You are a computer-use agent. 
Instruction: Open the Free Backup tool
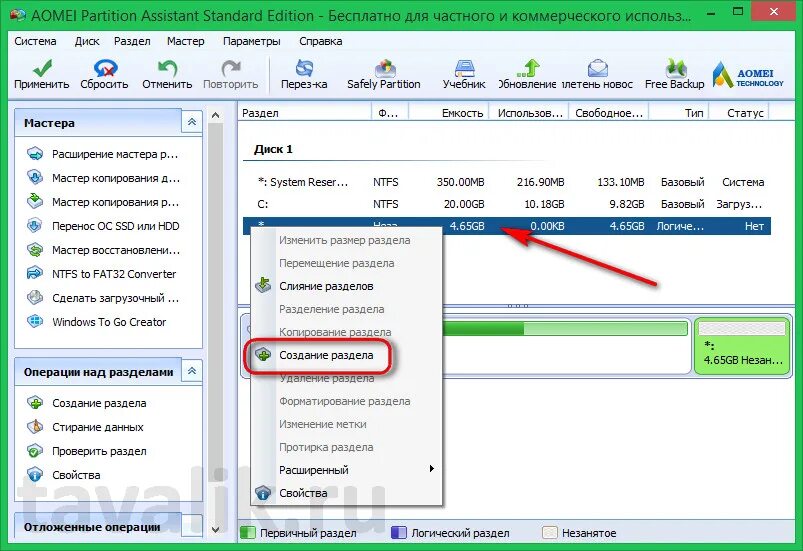coord(674,75)
